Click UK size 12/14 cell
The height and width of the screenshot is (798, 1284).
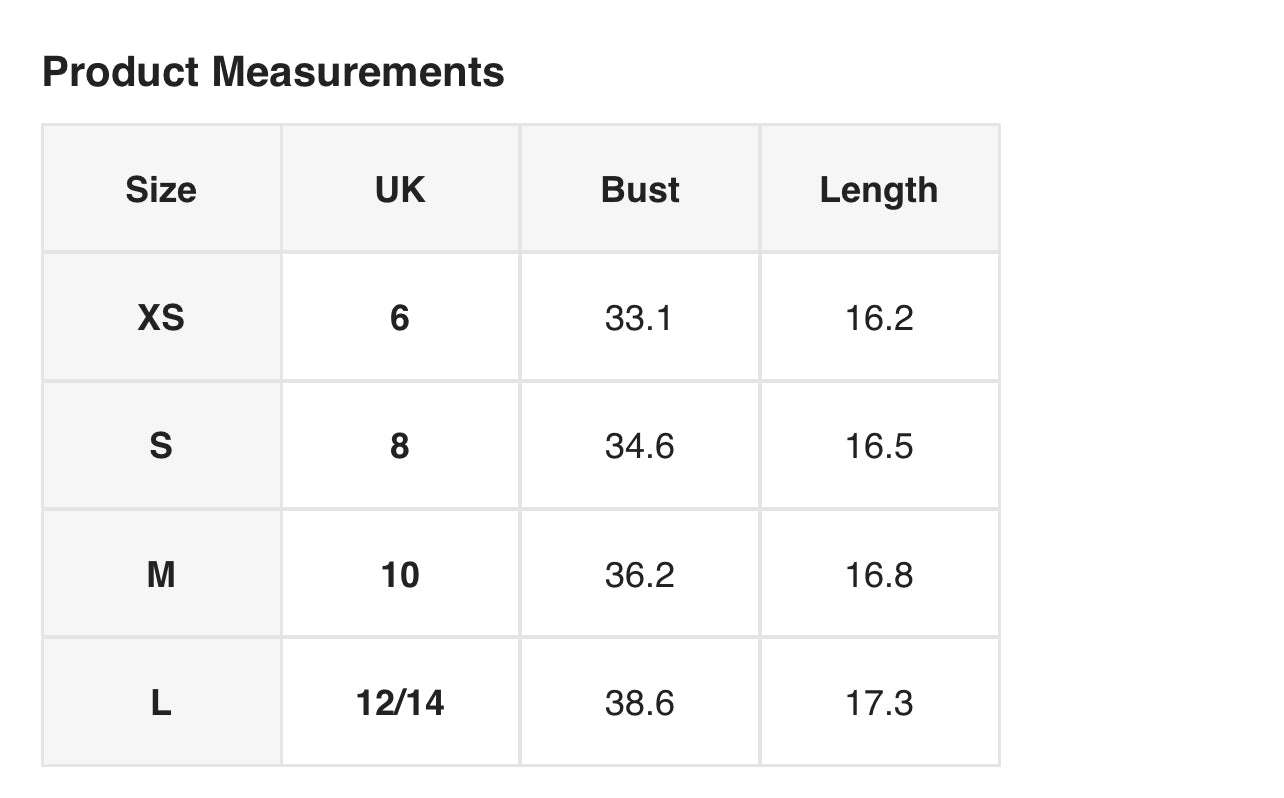[x=400, y=702]
